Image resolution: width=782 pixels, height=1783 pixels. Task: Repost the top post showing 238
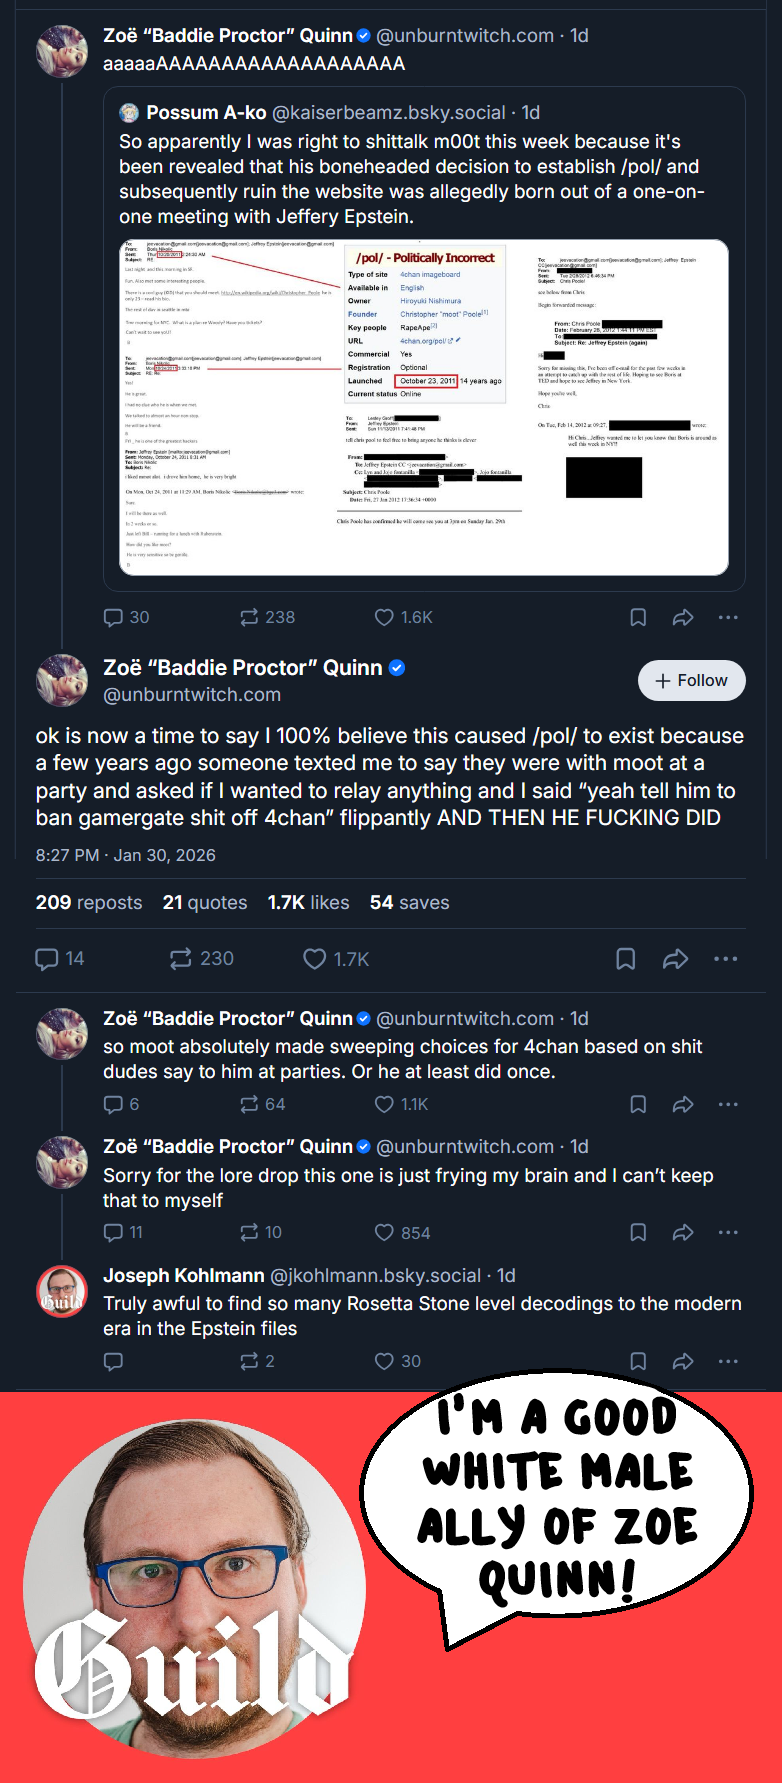pyautogui.click(x=267, y=617)
